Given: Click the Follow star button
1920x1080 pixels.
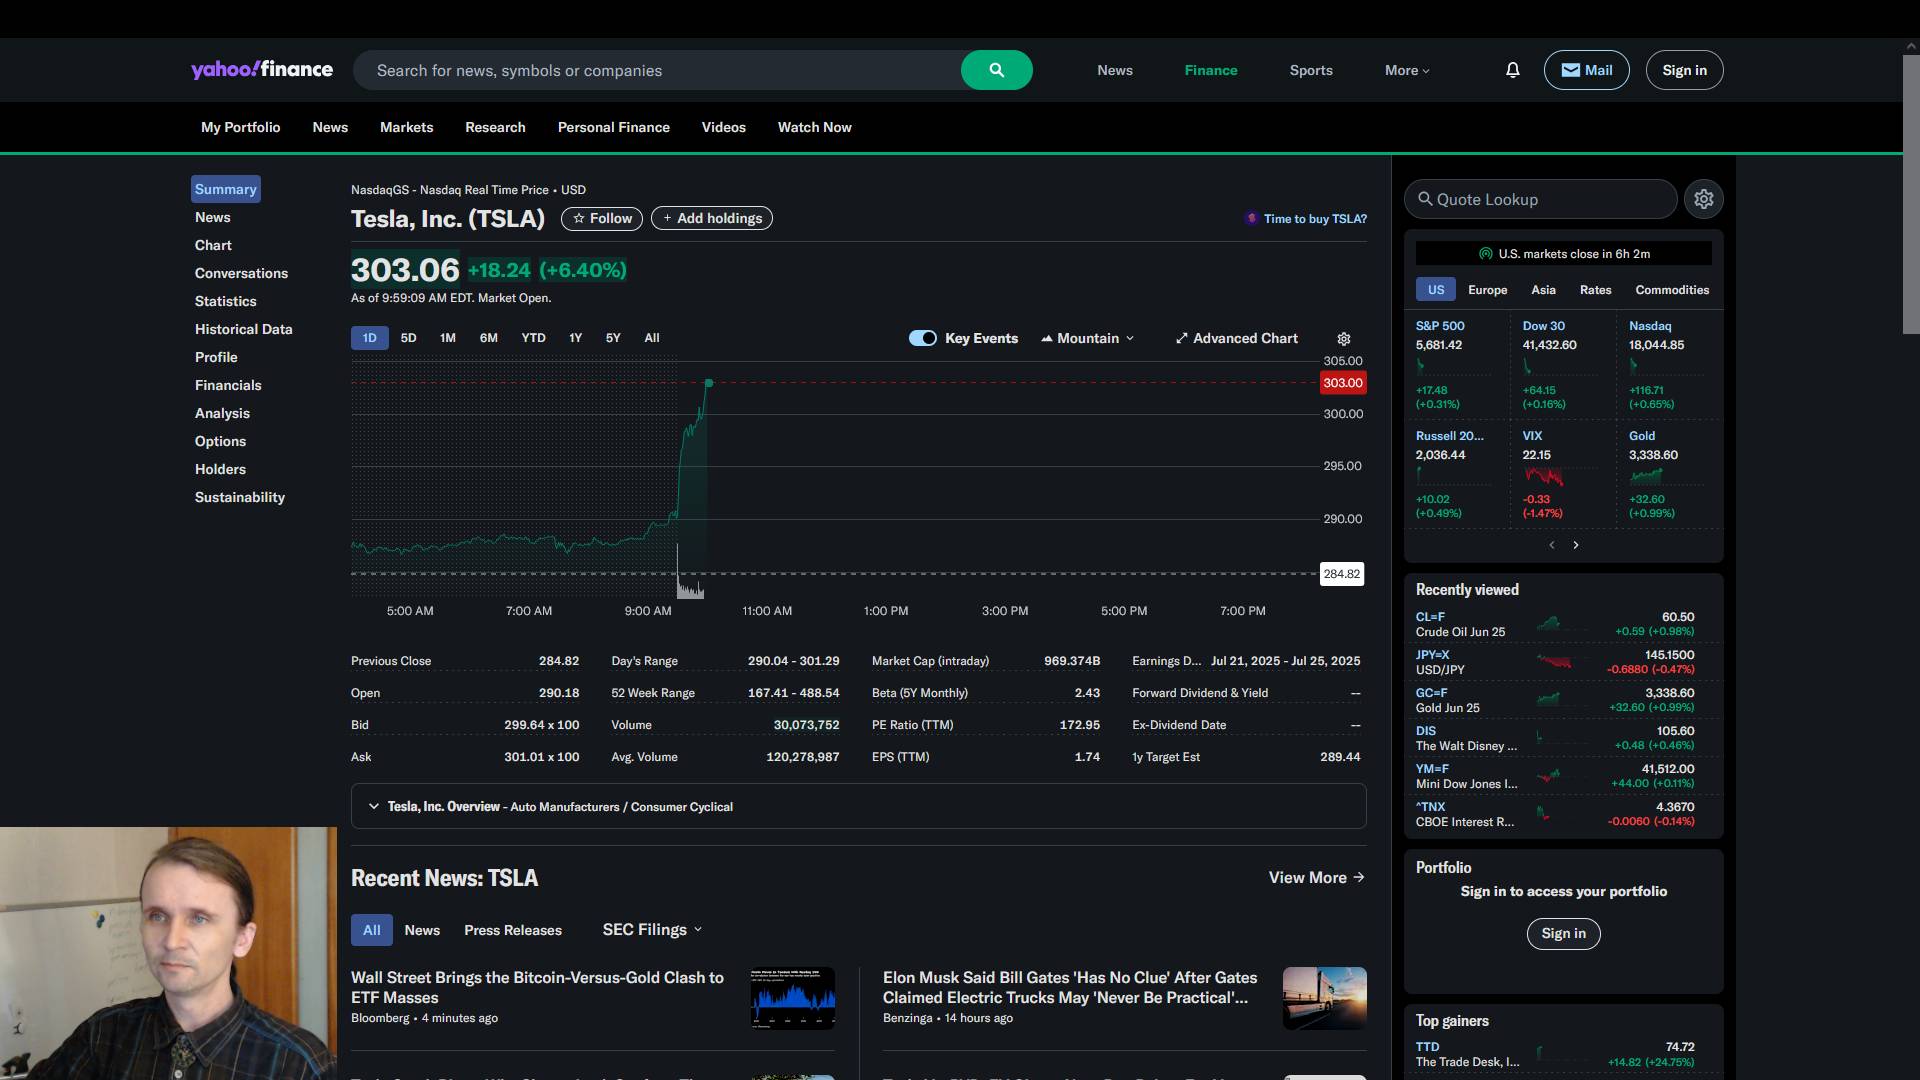Looking at the screenshot, I should pos(602,218).
